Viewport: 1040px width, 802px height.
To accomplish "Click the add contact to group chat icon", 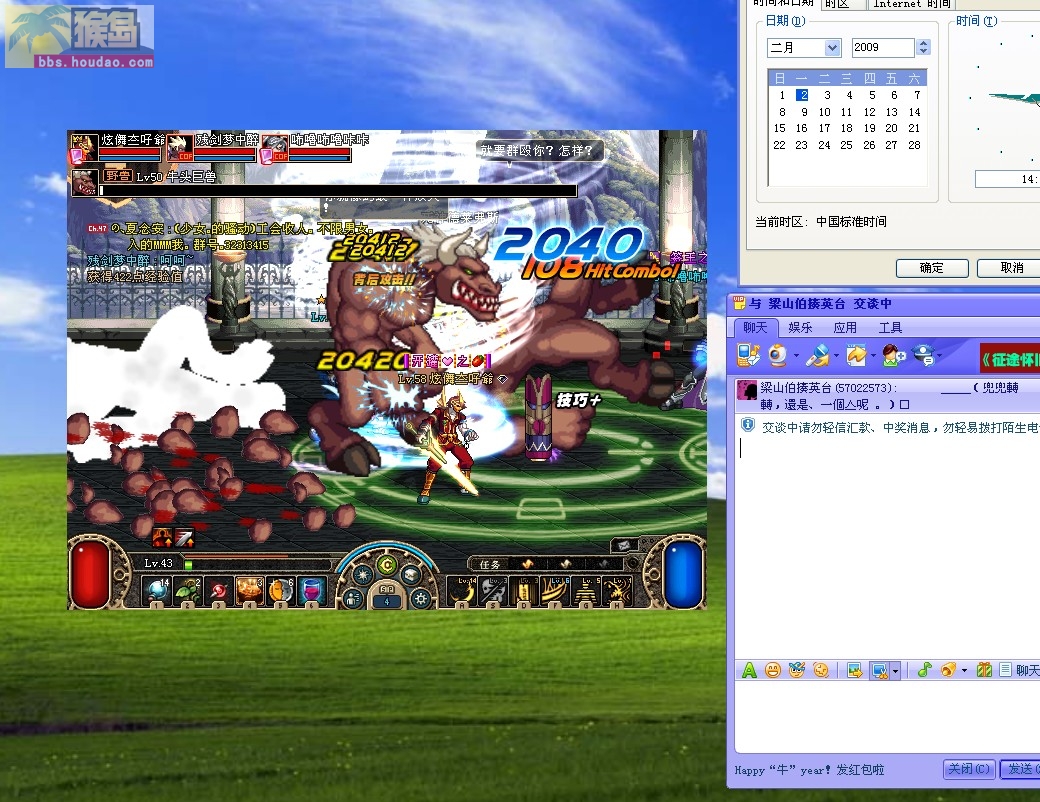I will pos(893,356).
